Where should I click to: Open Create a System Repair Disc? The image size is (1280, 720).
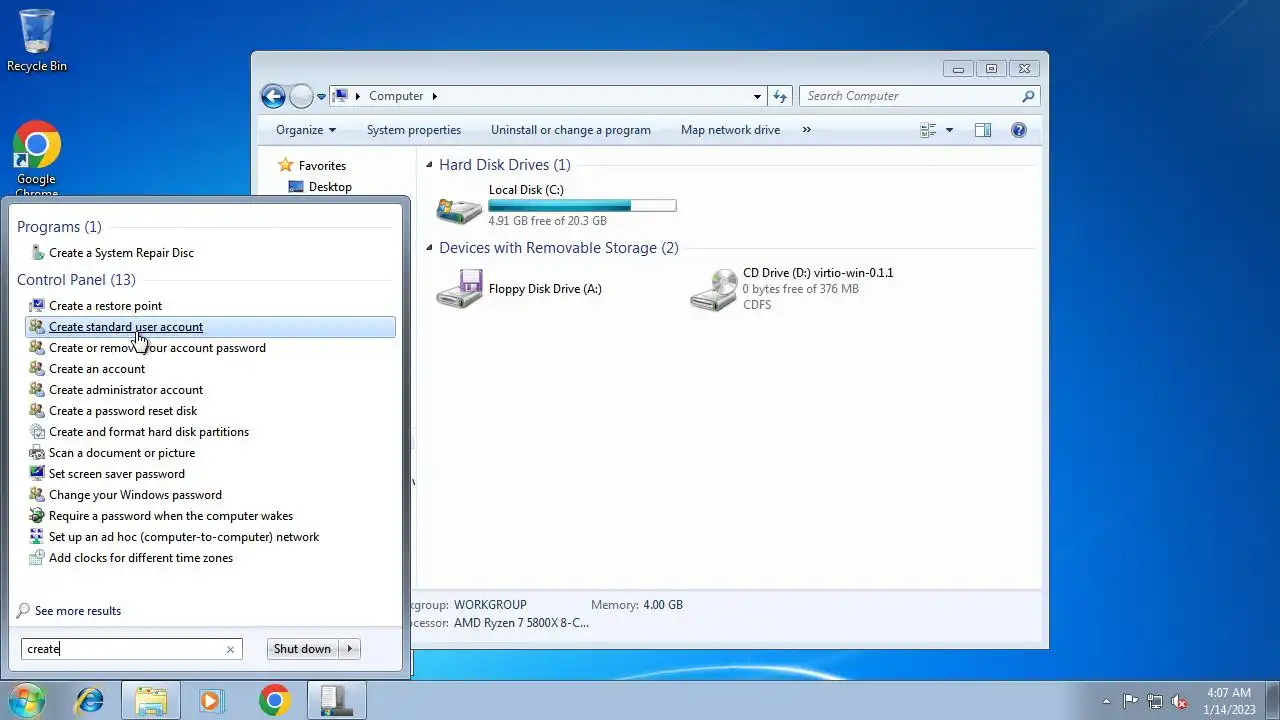pyautogui.click(x=121, y=253)
